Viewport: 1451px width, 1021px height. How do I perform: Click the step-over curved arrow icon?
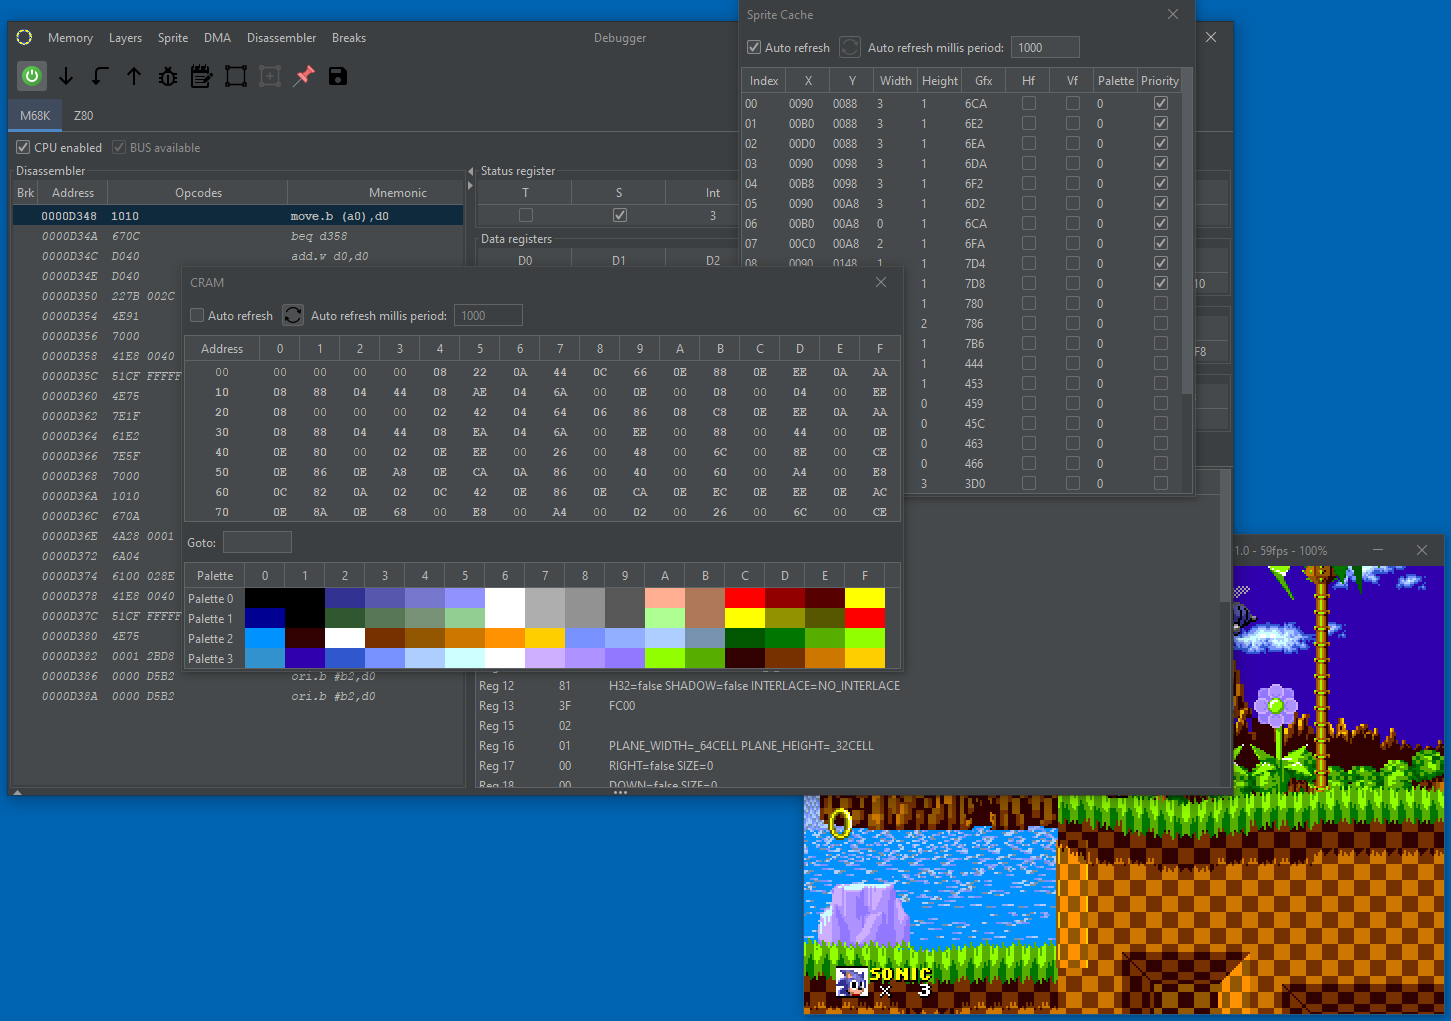coord(100,76)
